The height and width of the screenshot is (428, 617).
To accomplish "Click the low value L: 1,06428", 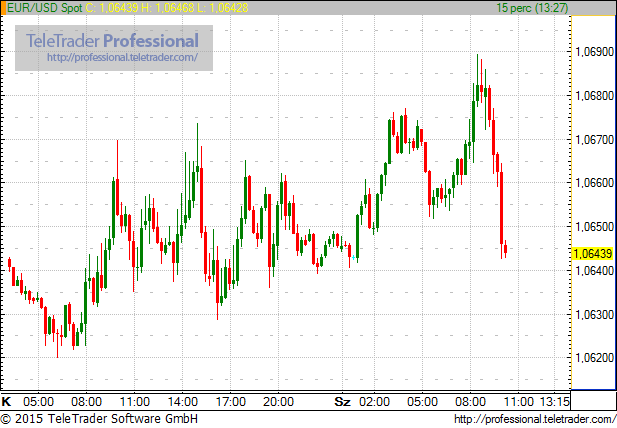I will 223,8.
